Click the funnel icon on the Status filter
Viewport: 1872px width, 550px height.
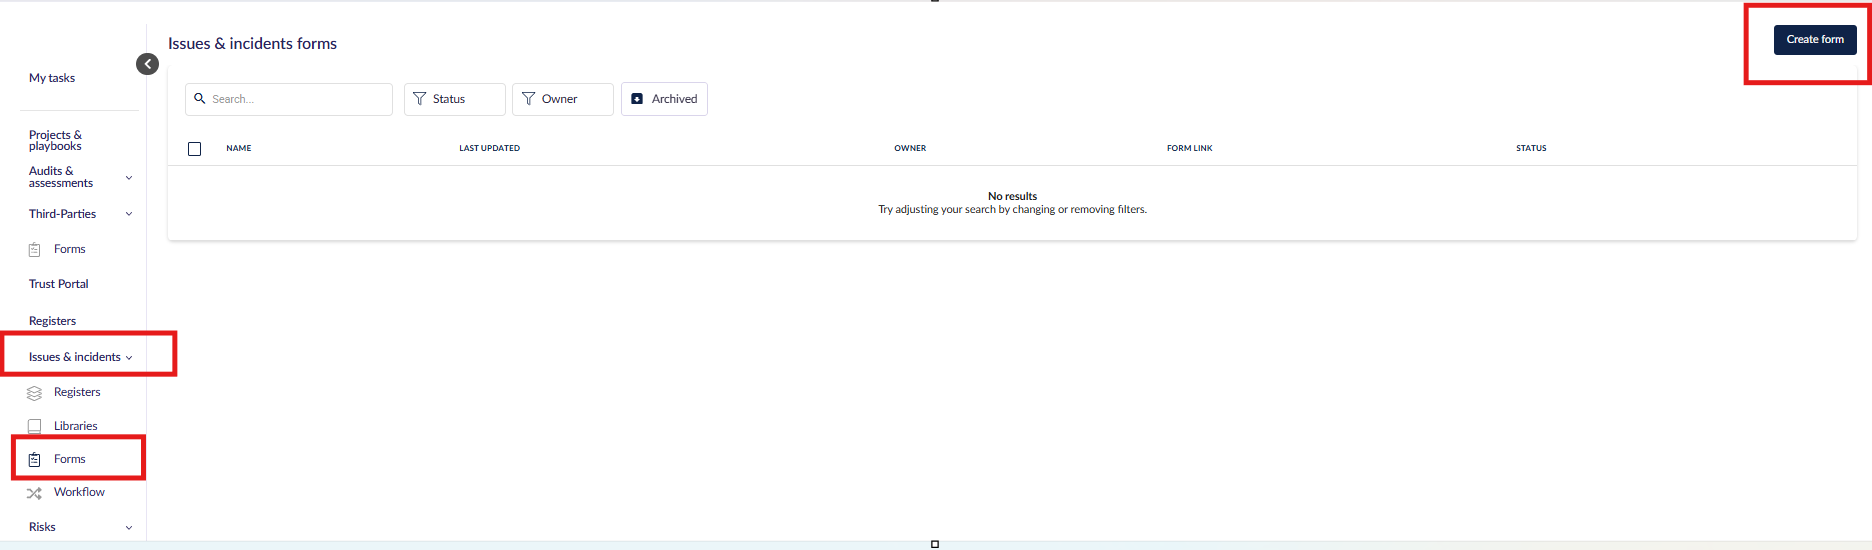(420, 99)
